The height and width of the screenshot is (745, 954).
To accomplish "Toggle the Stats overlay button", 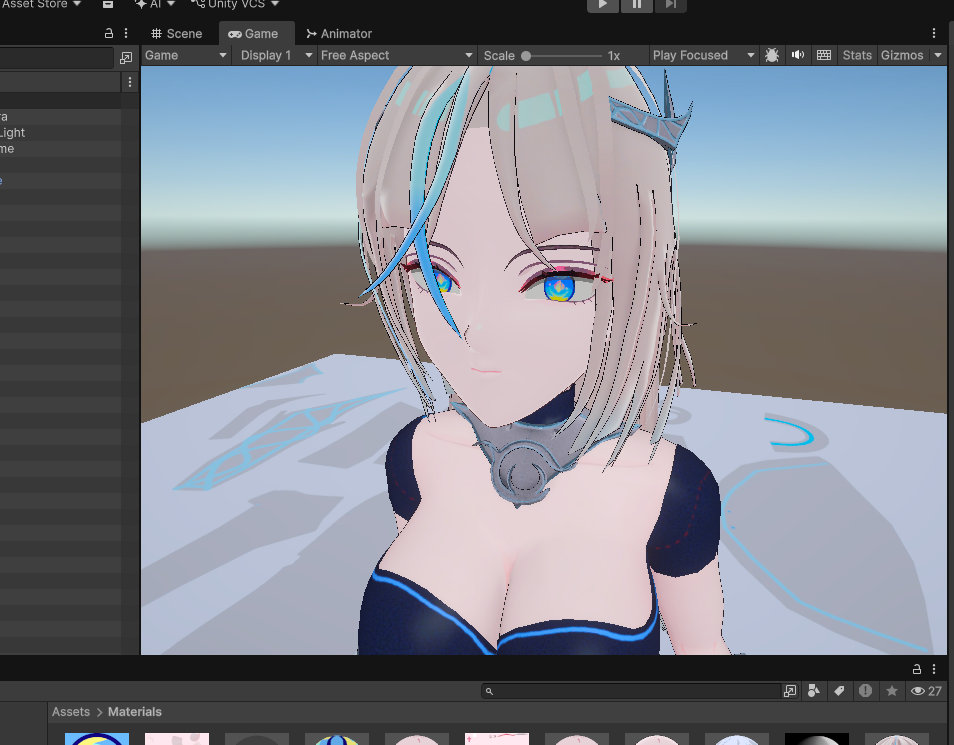I will tap(857, 55).
